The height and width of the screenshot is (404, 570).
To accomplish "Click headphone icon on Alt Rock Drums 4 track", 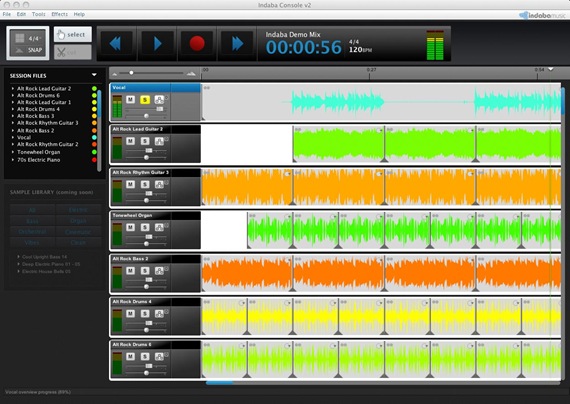I will [x=159, y=313].
